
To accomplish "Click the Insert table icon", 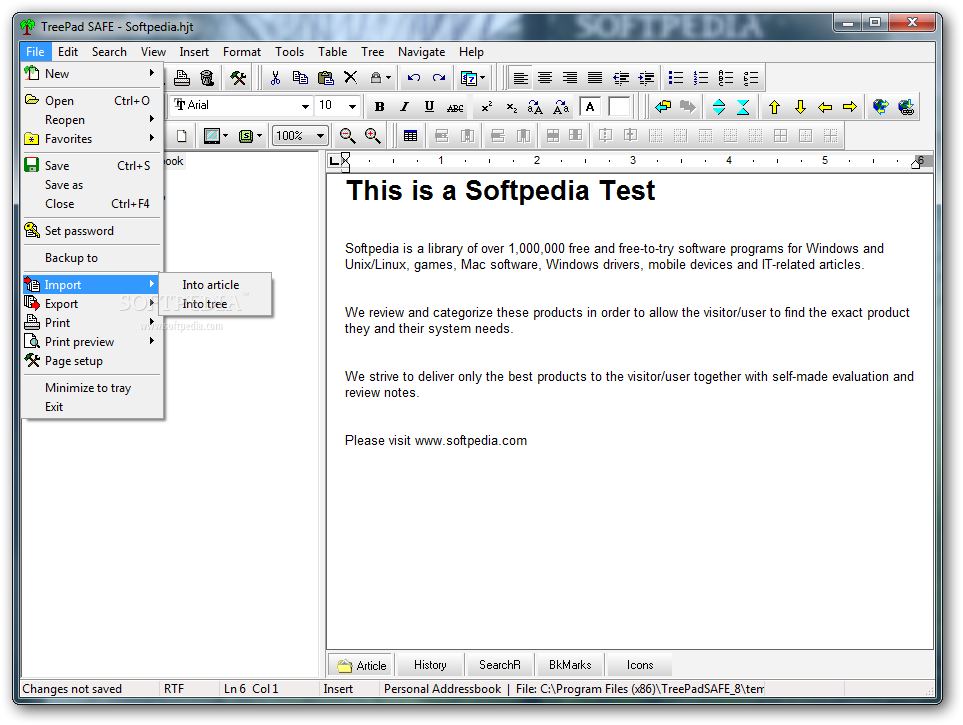I will [x=410, y=136].
